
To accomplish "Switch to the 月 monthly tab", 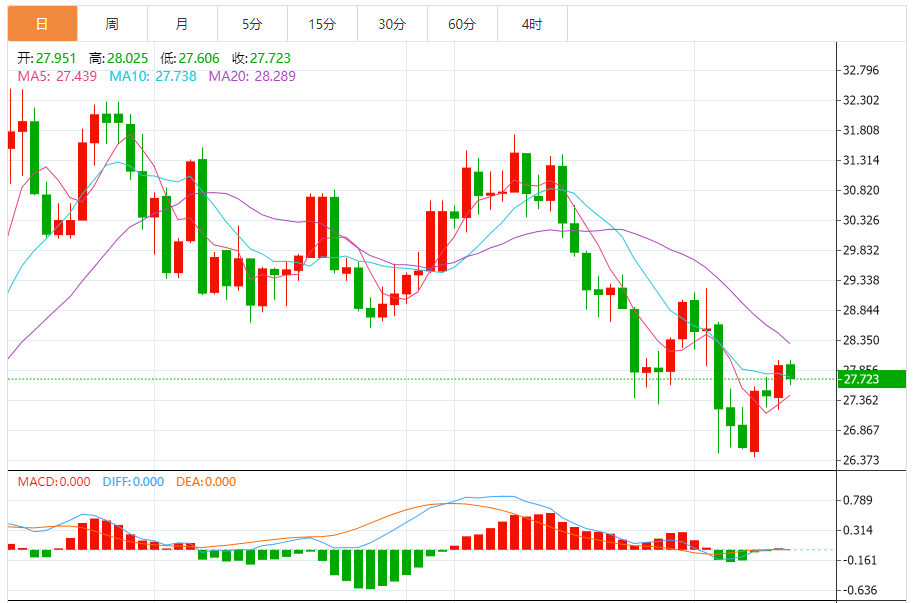I will 182,24.
